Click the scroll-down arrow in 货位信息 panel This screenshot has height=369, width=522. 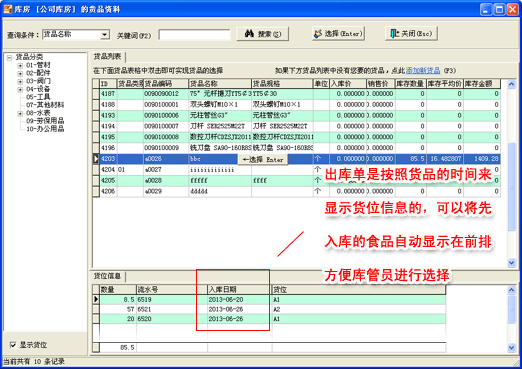click(x=512, y=348)
